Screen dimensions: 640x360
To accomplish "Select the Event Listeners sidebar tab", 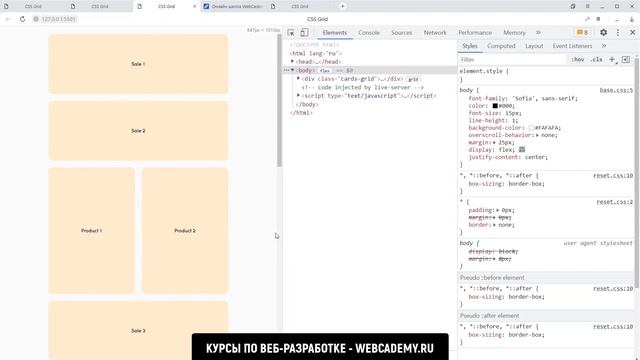I will (572, 46).
